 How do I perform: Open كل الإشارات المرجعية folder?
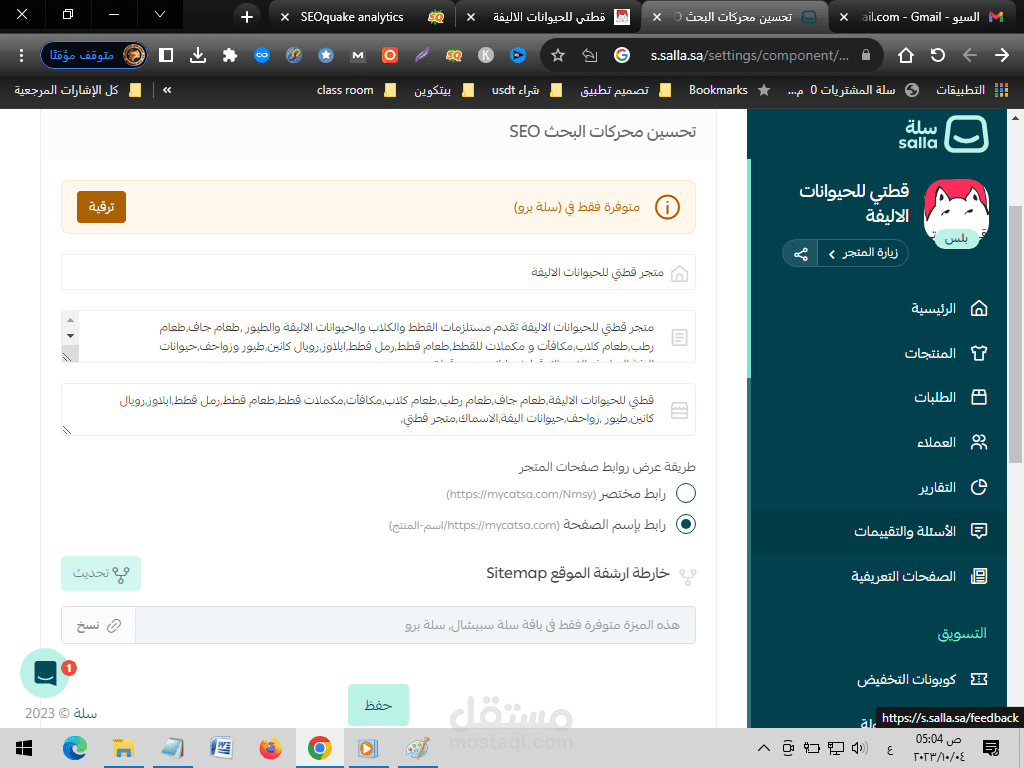point(78,90)
